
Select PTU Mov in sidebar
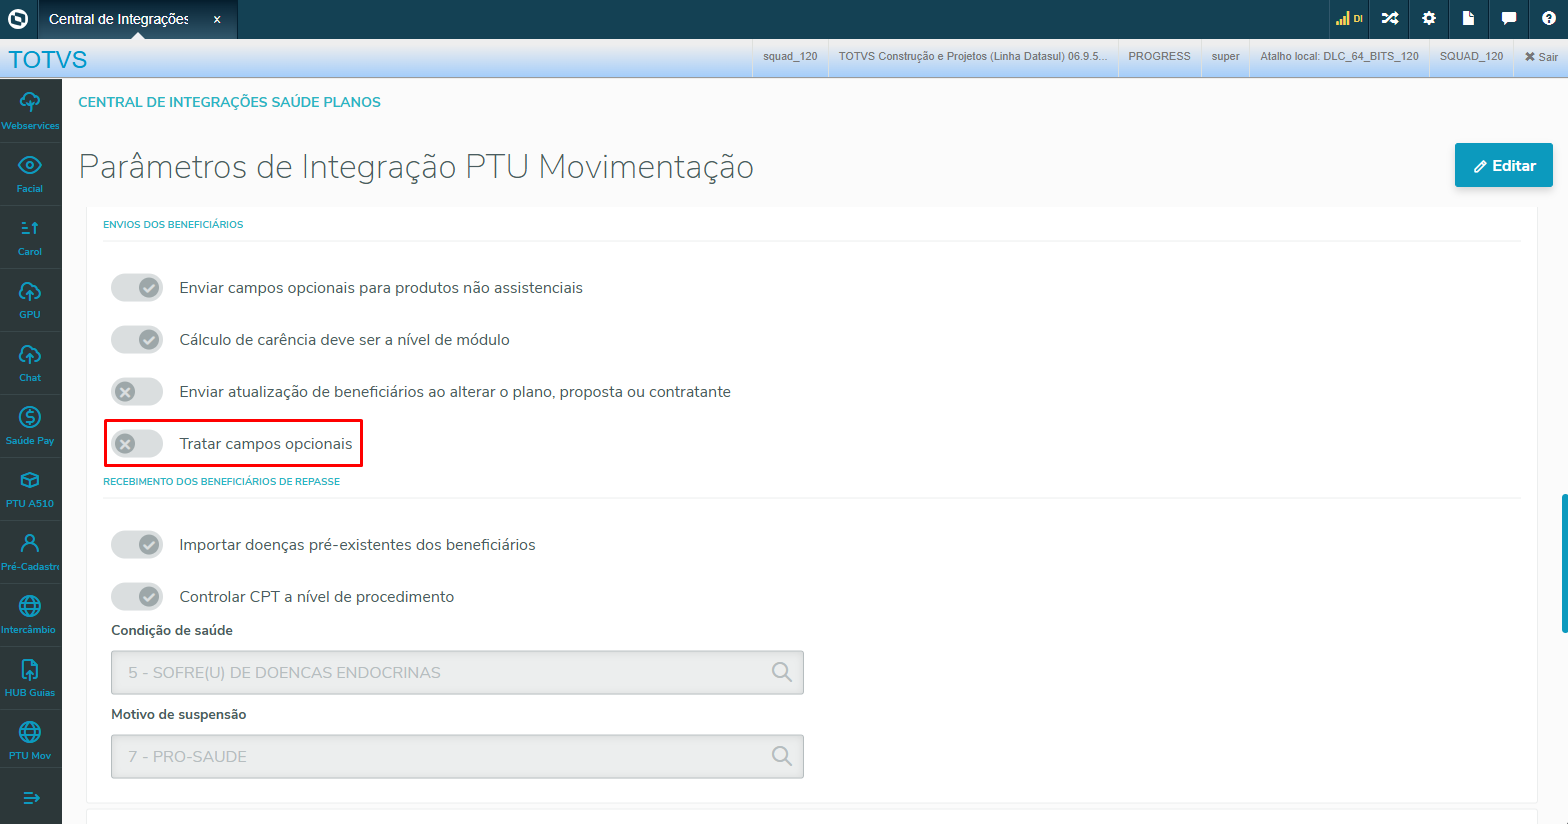(x=30, y=741)
